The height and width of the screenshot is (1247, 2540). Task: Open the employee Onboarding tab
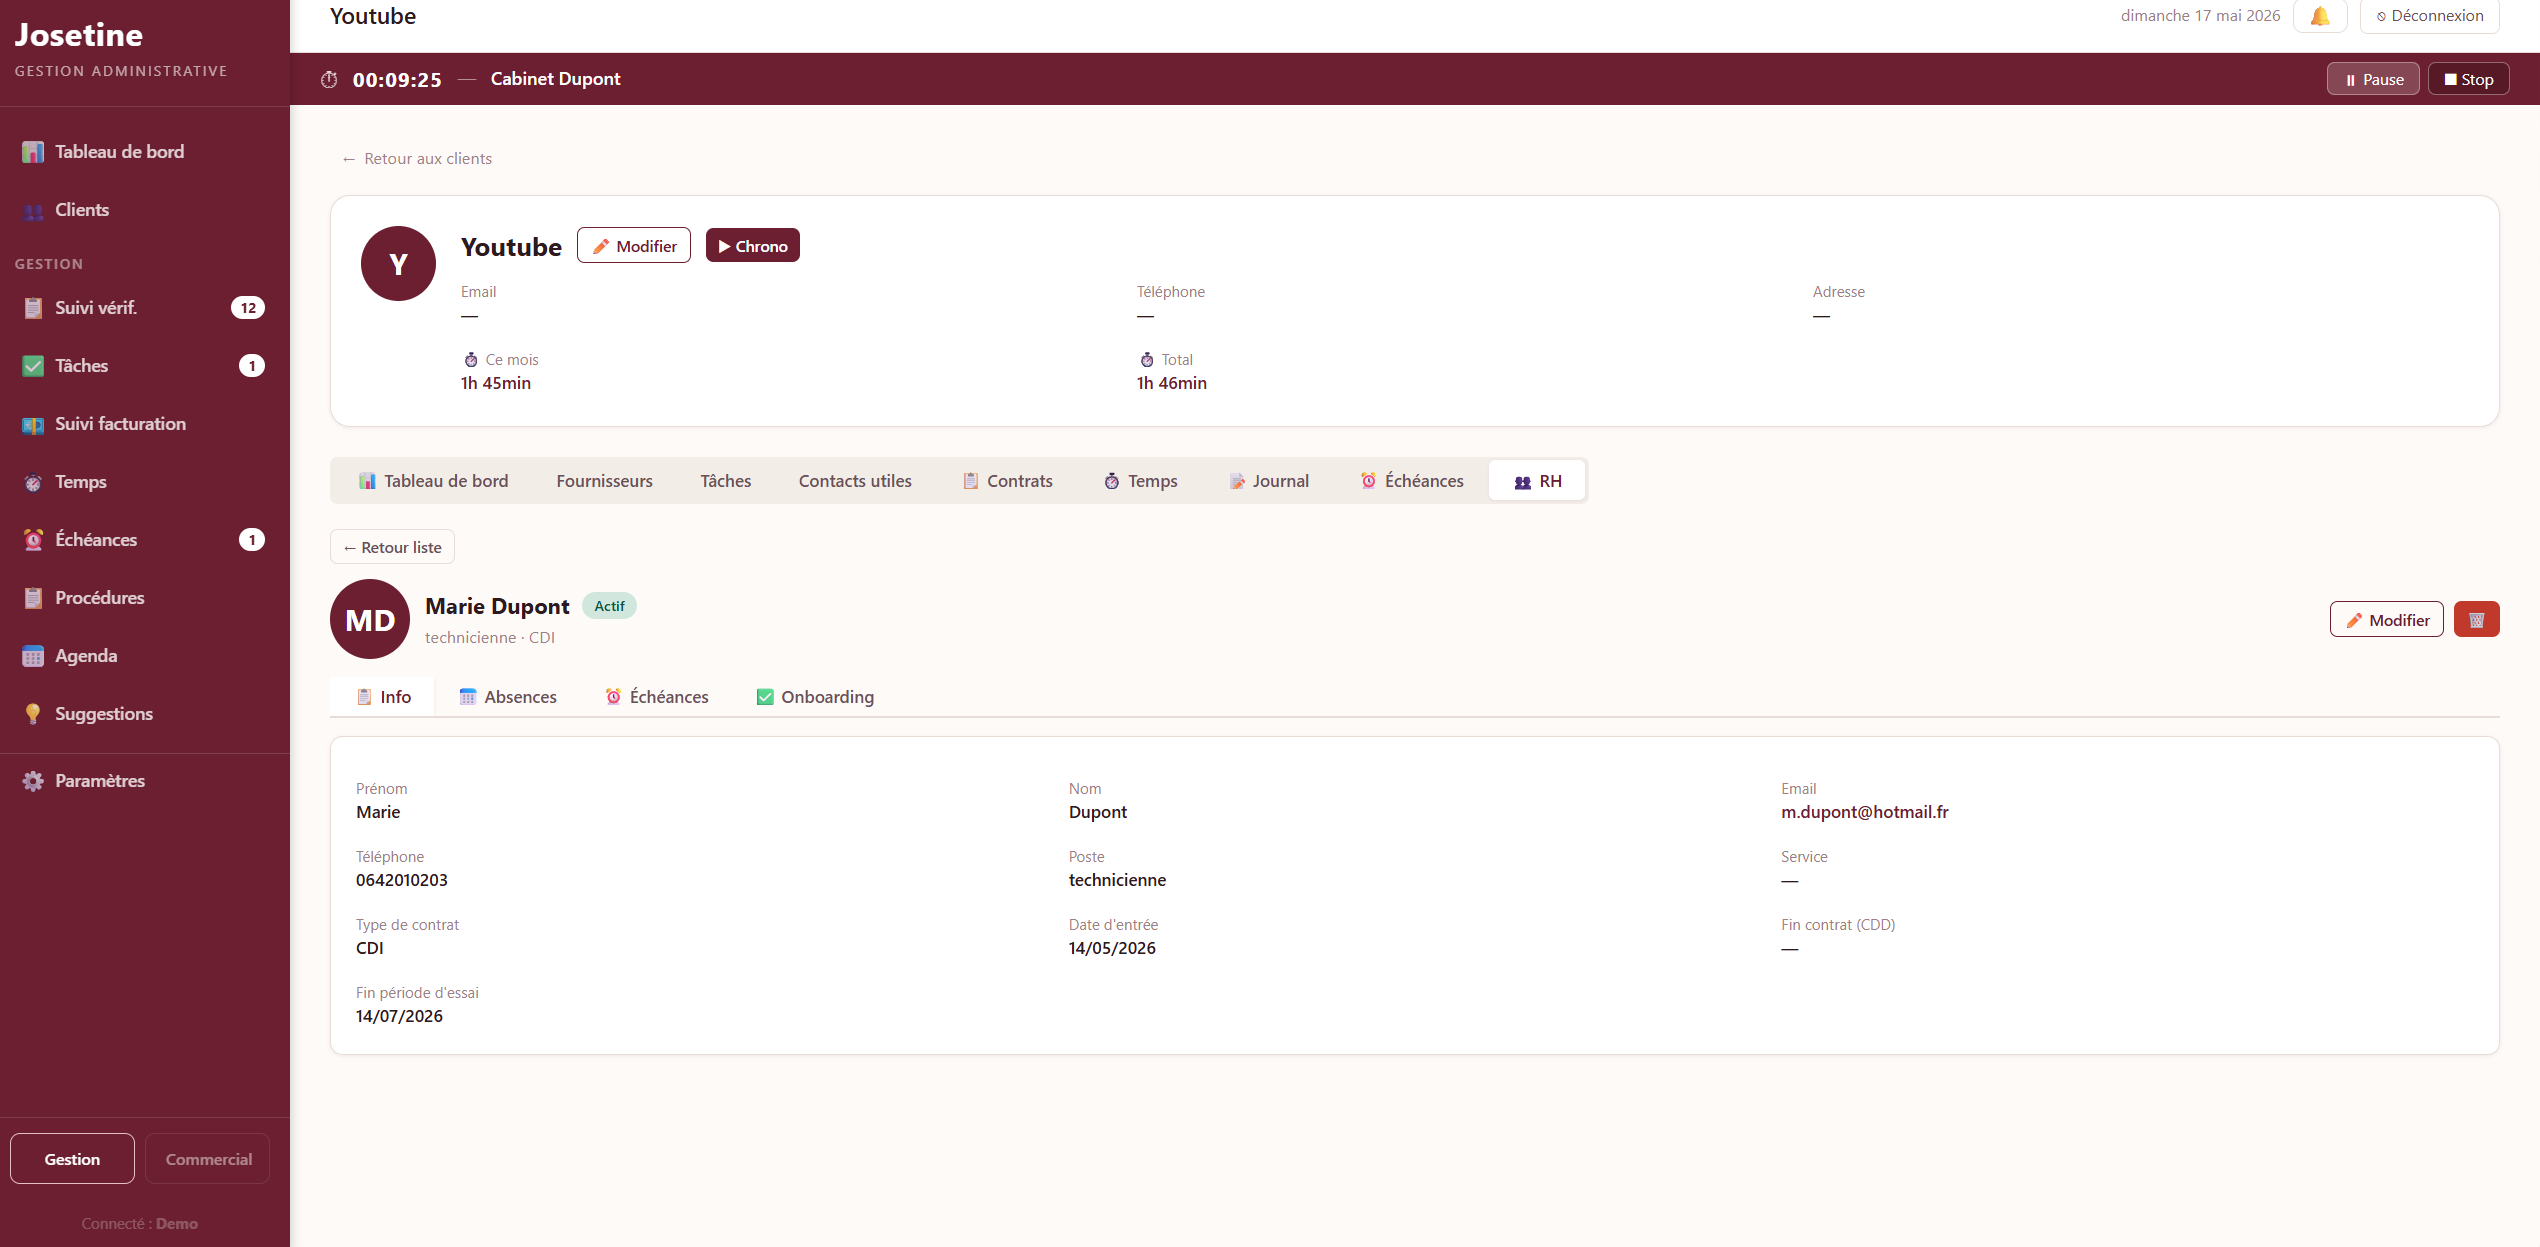click(814, 696)
